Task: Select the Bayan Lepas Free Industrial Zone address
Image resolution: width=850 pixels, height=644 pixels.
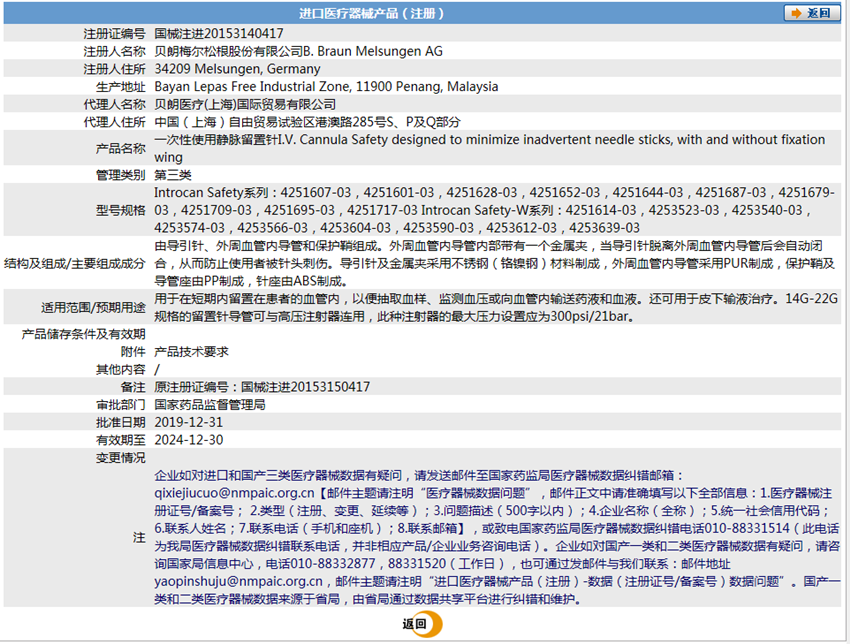Action: click(x=326, y=87)
